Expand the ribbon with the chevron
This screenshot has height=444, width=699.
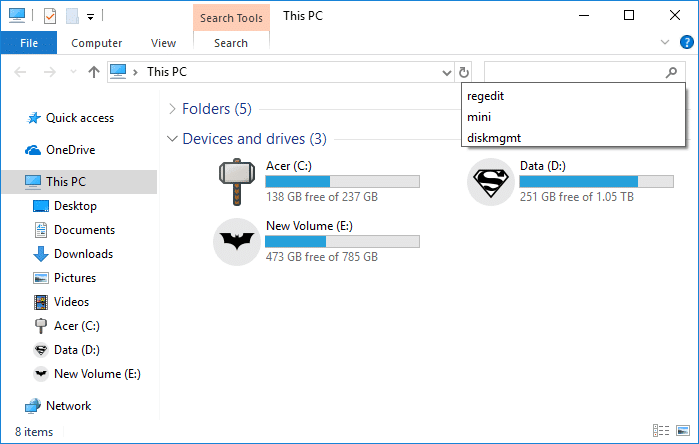point(665,42)
